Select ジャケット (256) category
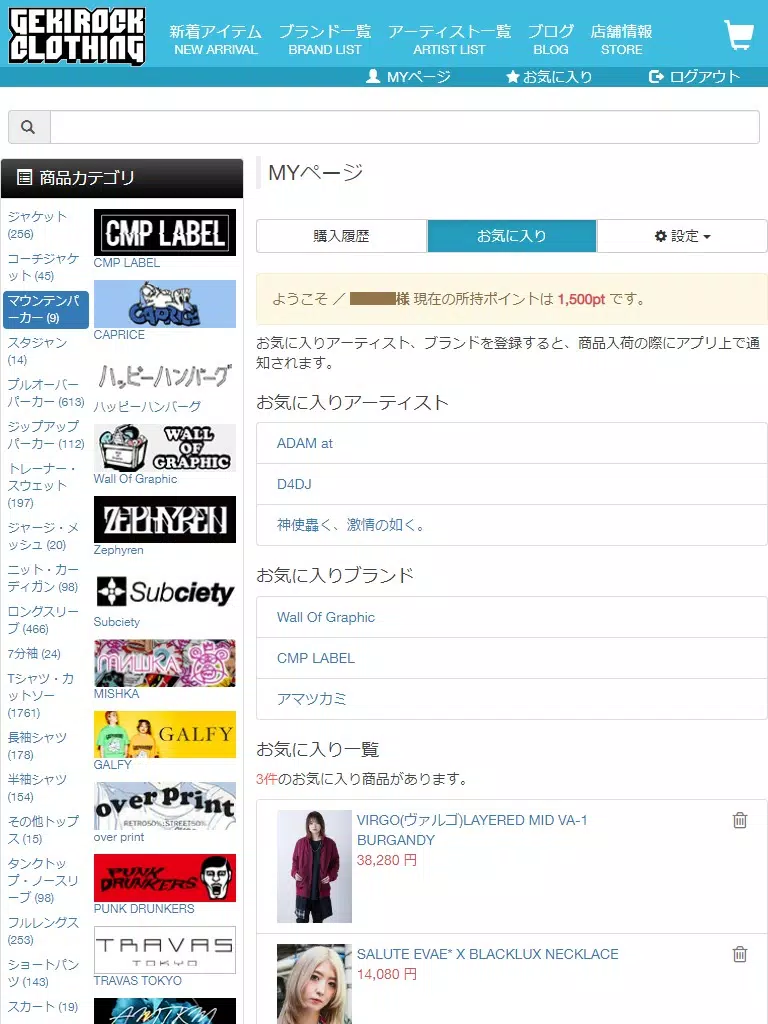Screen dimensions: 768x1024 point(37,225)
